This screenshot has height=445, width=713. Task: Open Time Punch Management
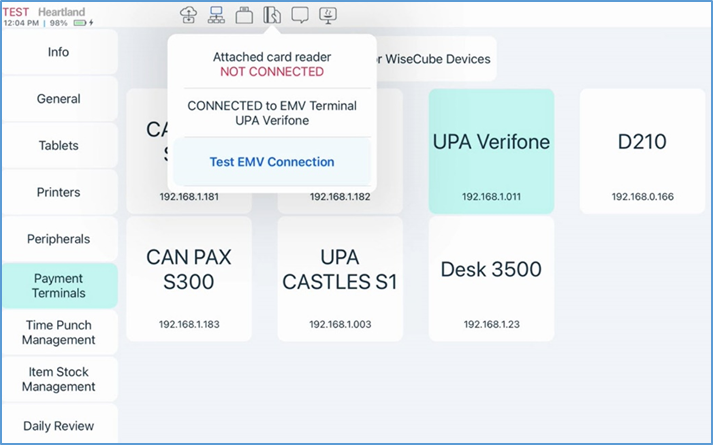pos(59,332)
